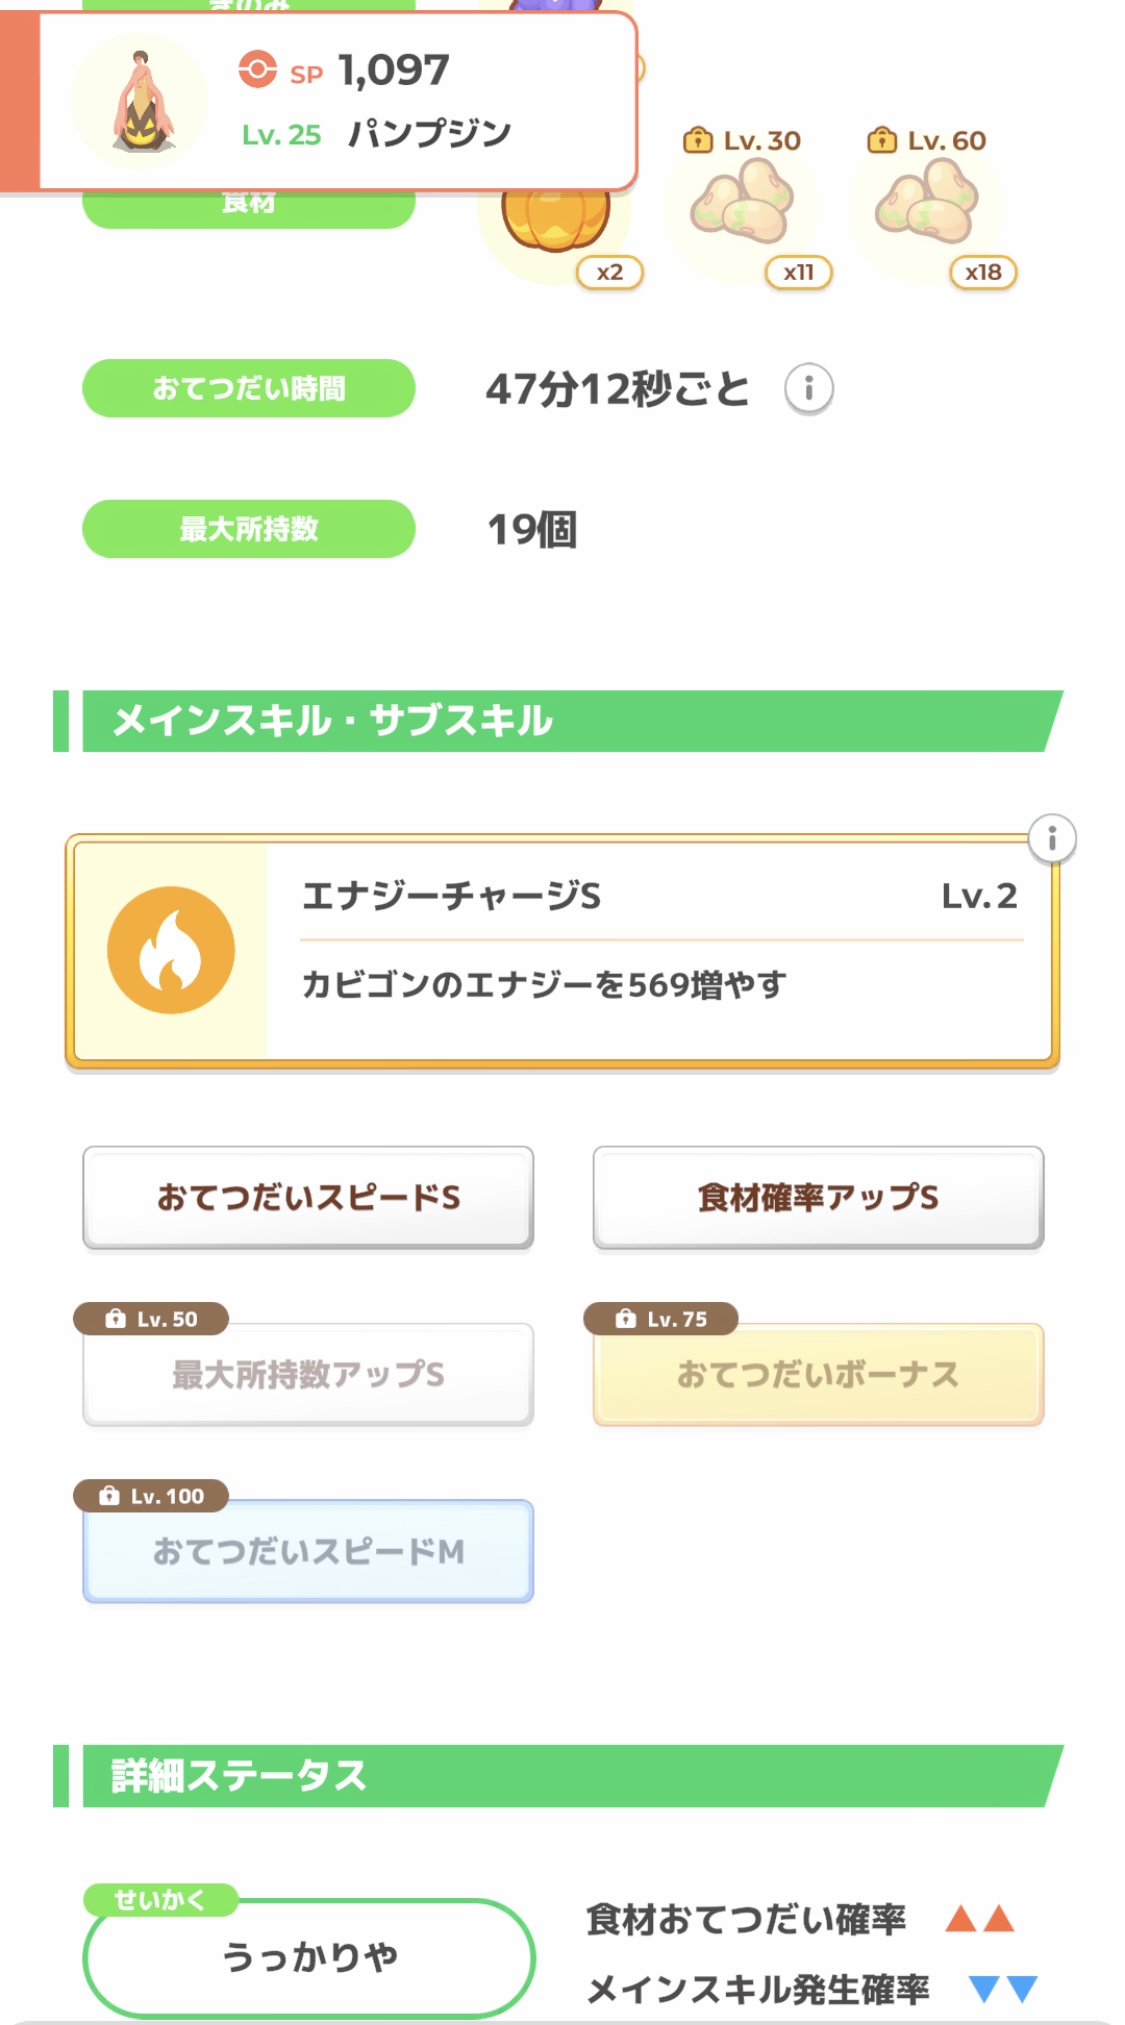This screenshot has height=2025, width=1125.
Task: Tap the orange flame skill icon
Action: tap(171, 950)
